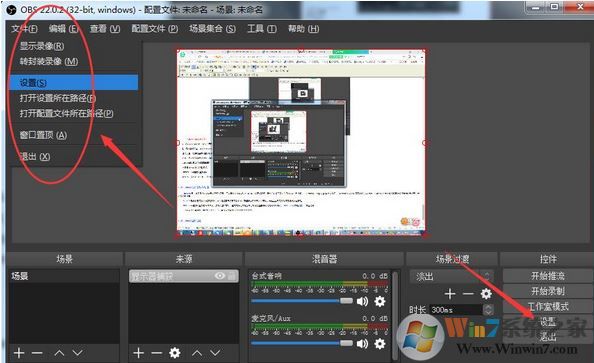
Task: Open the 工具(T) menu
Action: [262, 29]
